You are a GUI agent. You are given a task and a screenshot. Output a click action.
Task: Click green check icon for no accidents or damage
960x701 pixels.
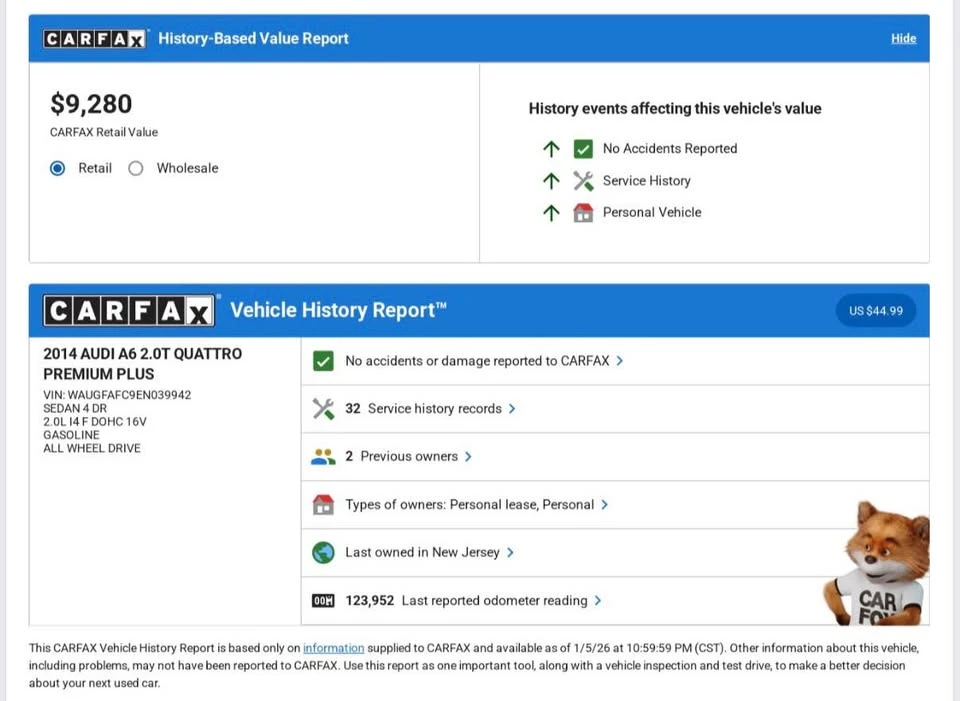pyautogui.click(x=323, y=361)
